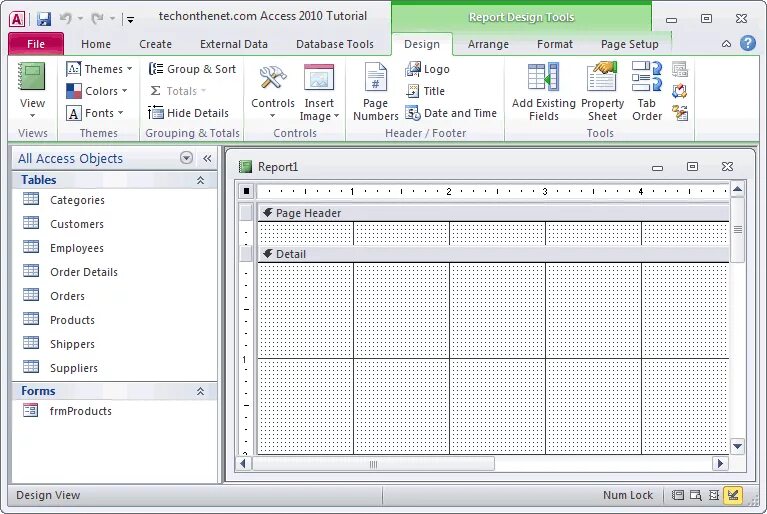Open the Page Setup tab
Image resolution: width=767 pixels, height=514 pixels.
coord(630,44)
